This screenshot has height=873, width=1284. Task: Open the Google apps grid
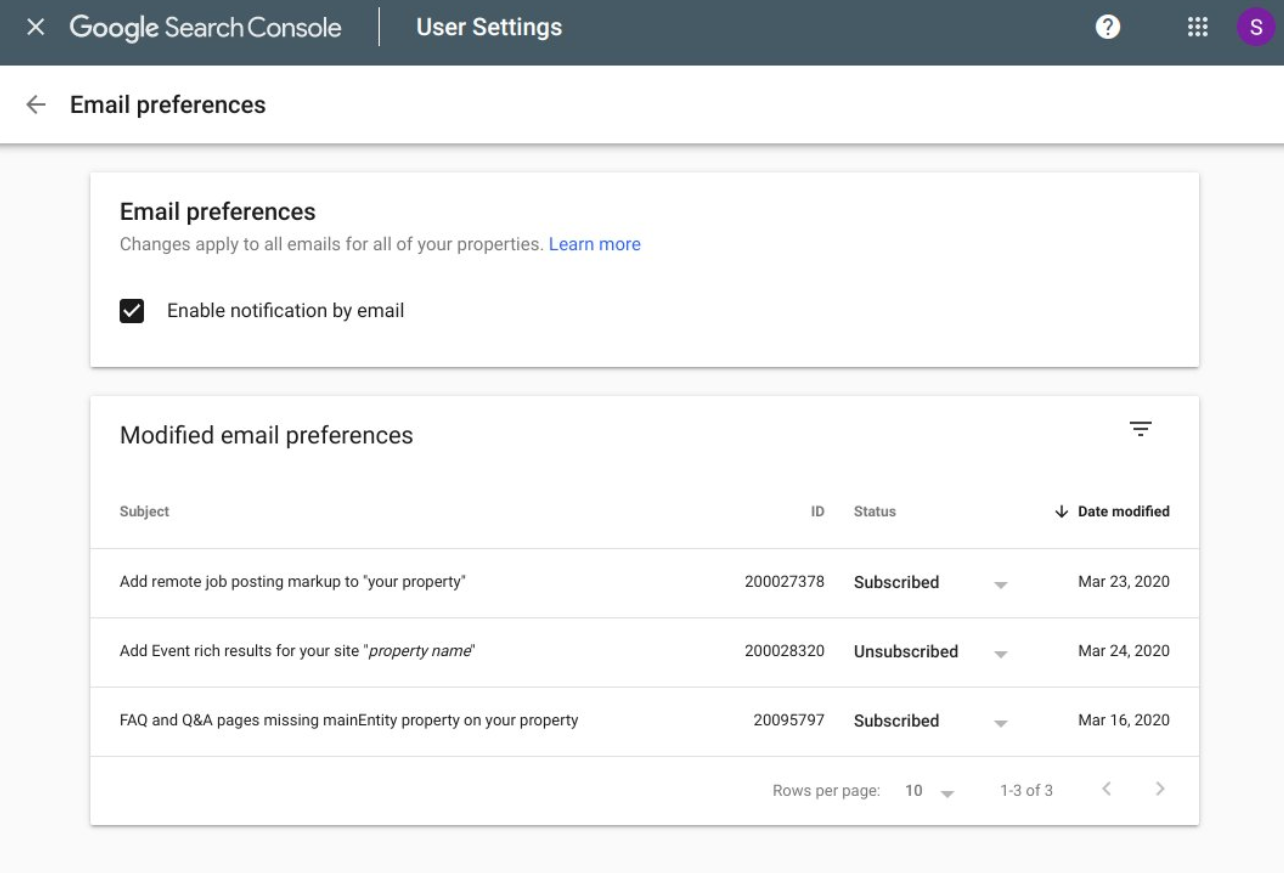[1197, 26]
